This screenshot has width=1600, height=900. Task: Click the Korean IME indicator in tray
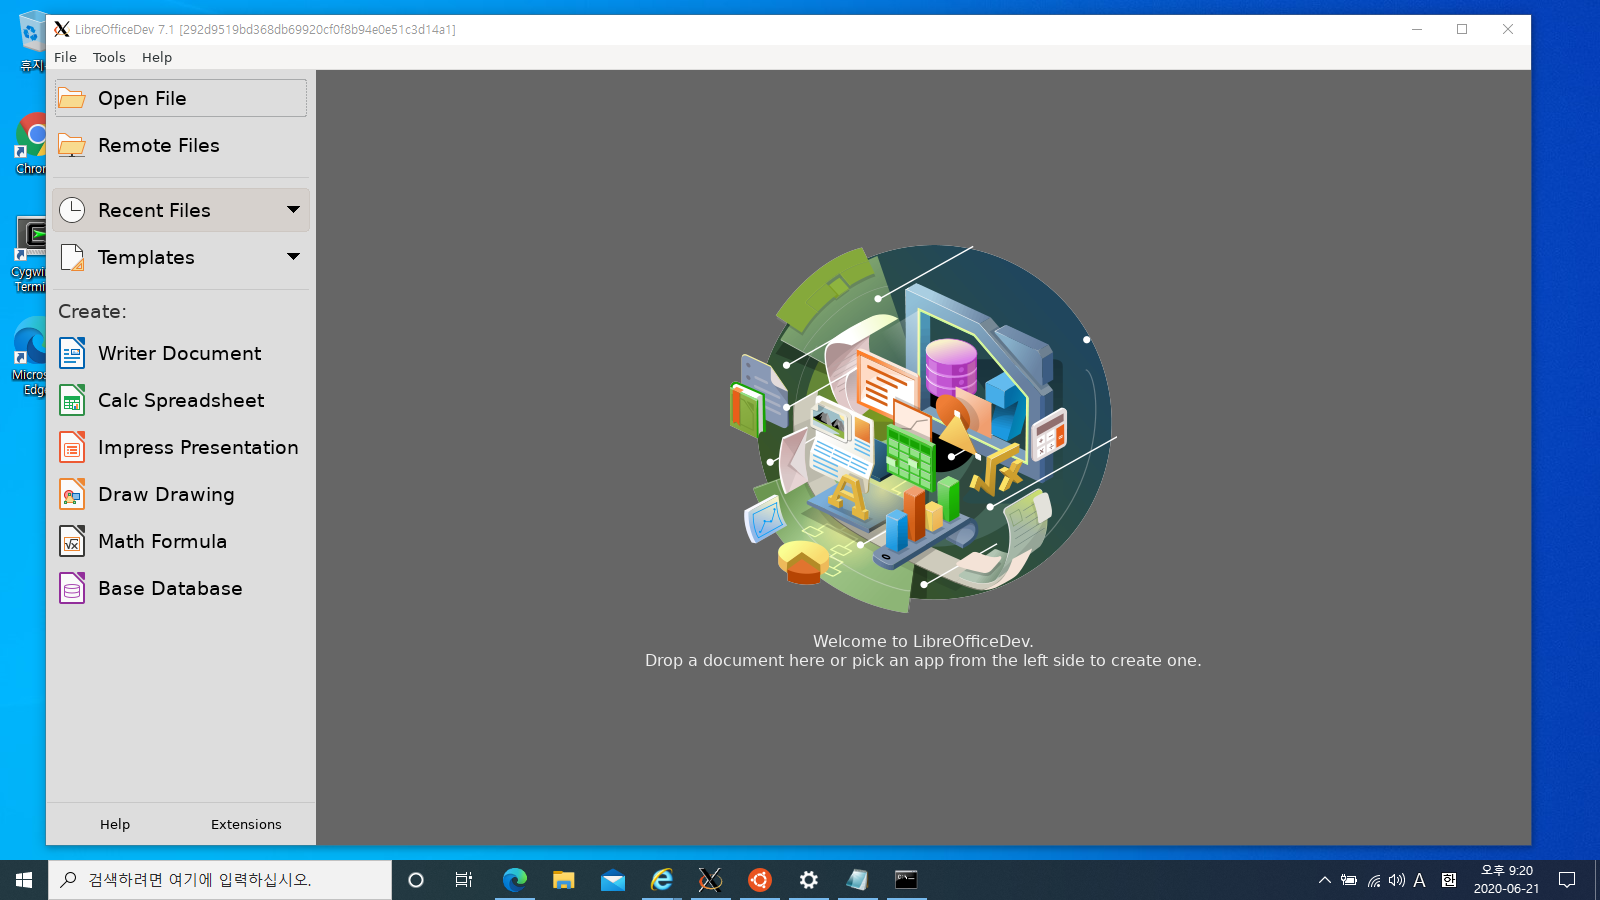pos(1449,880)
